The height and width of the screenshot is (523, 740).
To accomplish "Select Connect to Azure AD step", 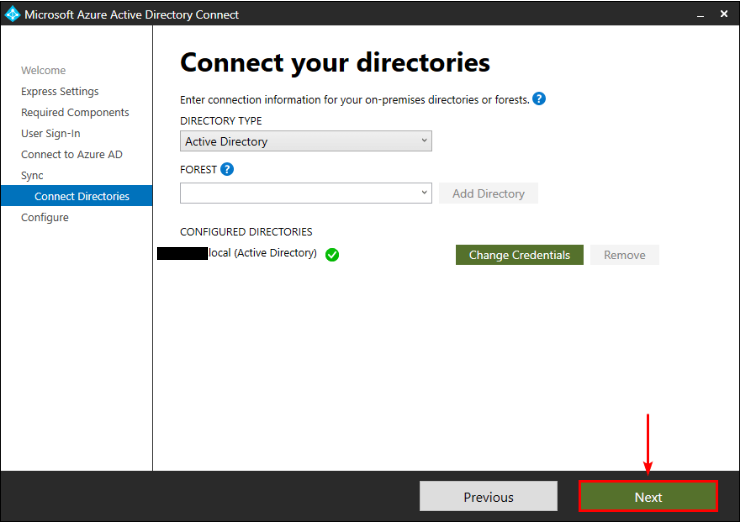I will click(72, 154).
